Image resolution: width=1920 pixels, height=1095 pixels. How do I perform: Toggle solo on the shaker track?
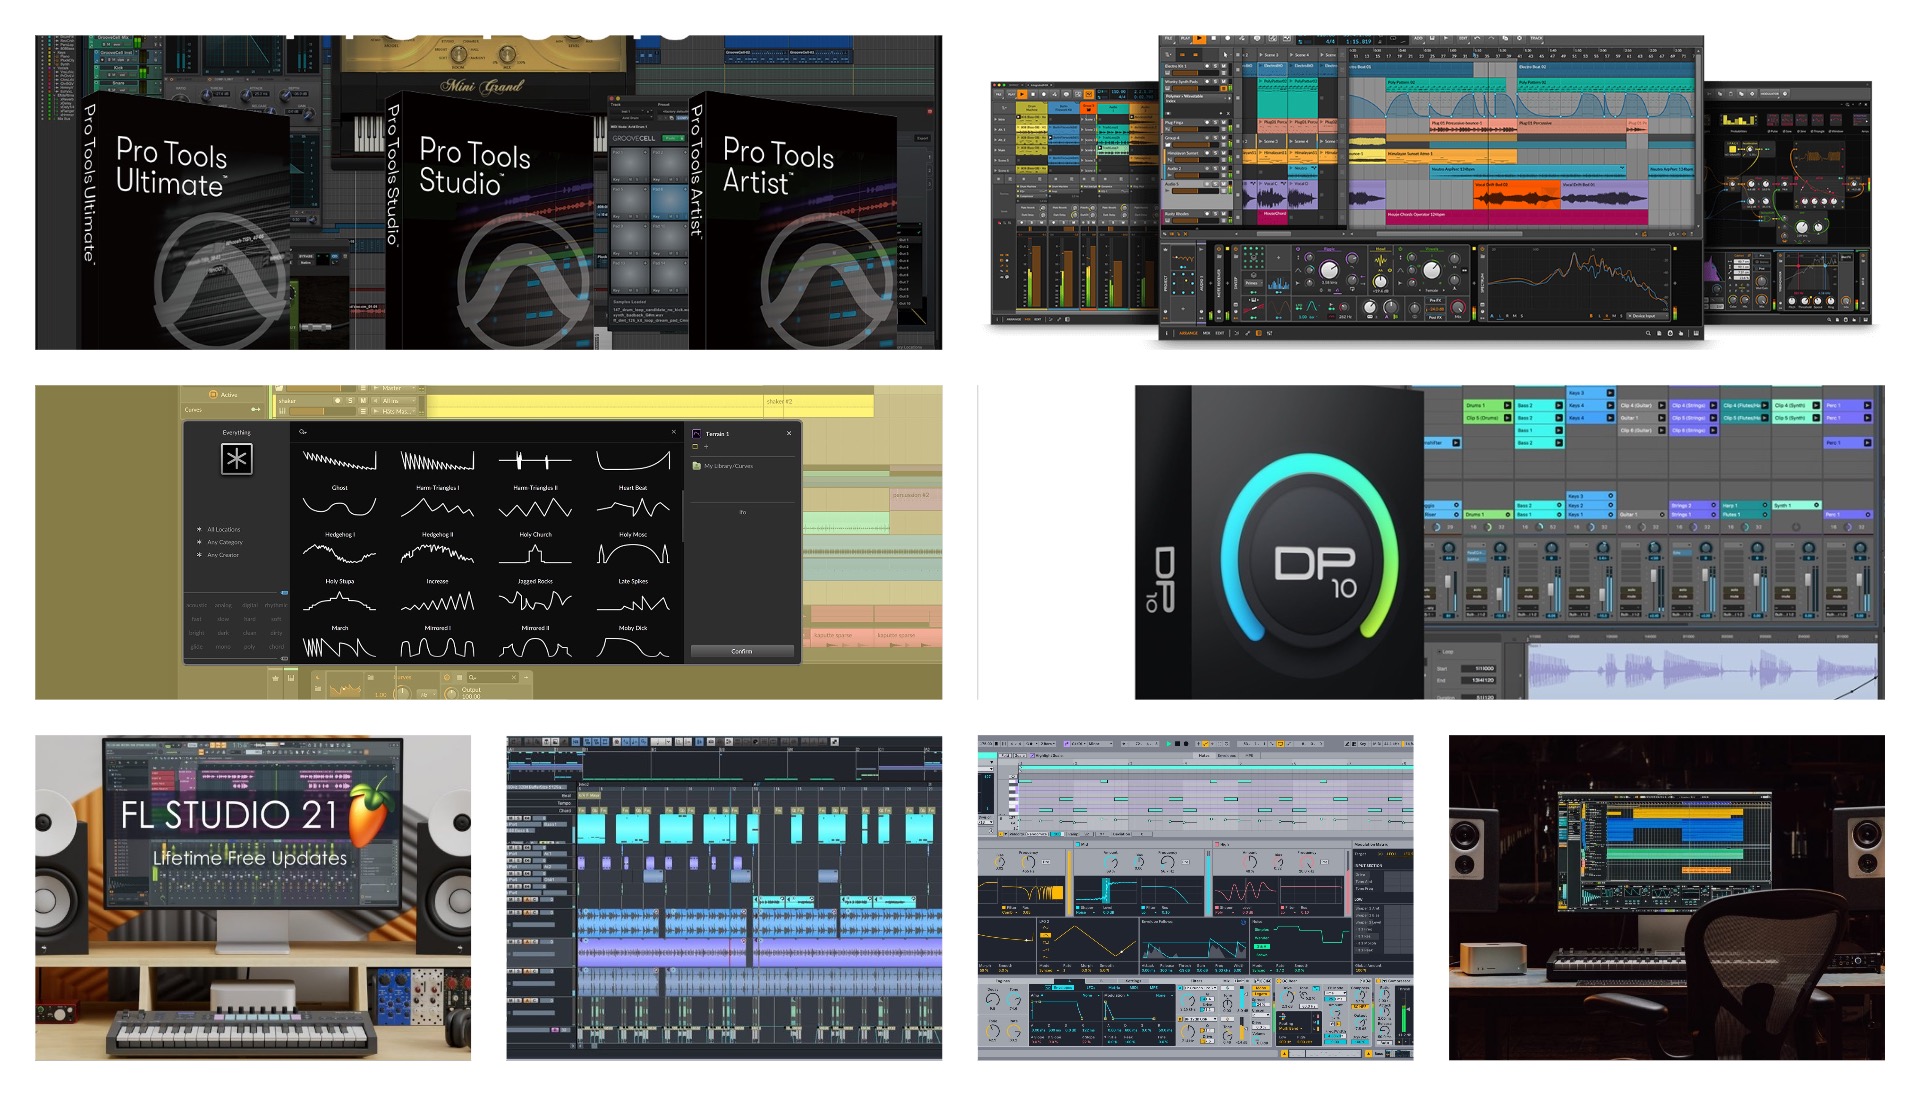coord(350,401)
